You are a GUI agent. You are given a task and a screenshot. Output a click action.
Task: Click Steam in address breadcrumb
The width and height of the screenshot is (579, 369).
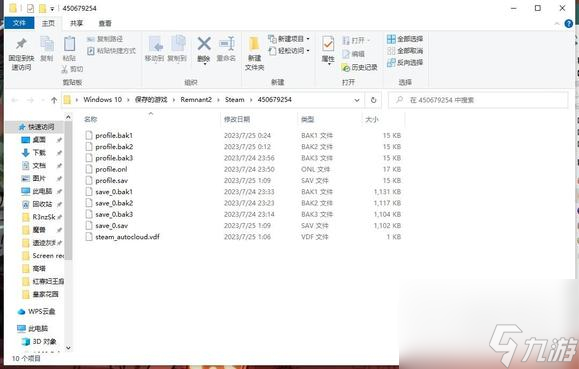[234, 99]
